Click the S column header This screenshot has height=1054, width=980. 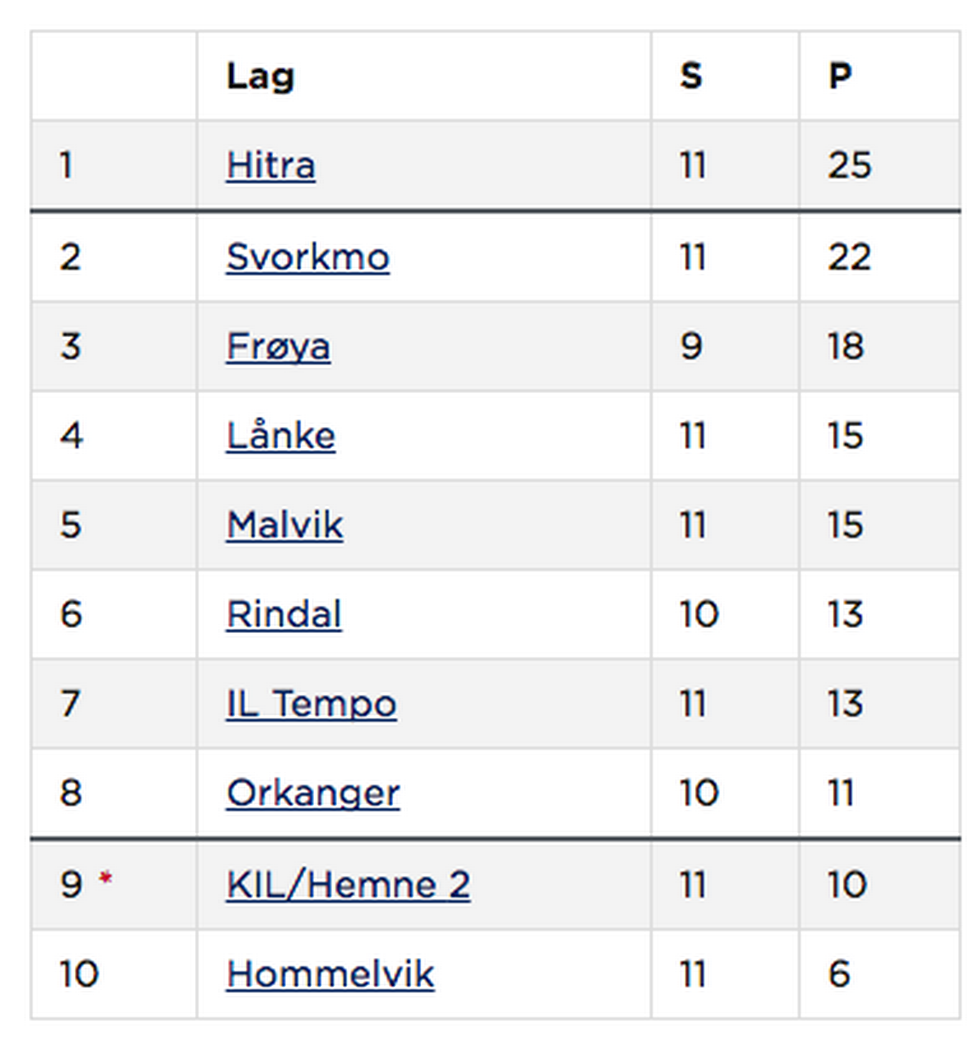[x=691, y=76]
